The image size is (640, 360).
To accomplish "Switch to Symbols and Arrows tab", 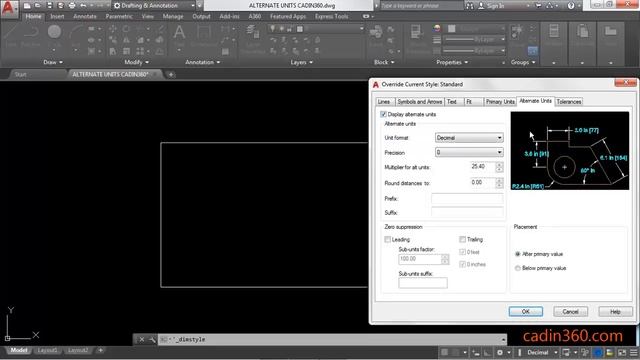I will coord(420,102).
